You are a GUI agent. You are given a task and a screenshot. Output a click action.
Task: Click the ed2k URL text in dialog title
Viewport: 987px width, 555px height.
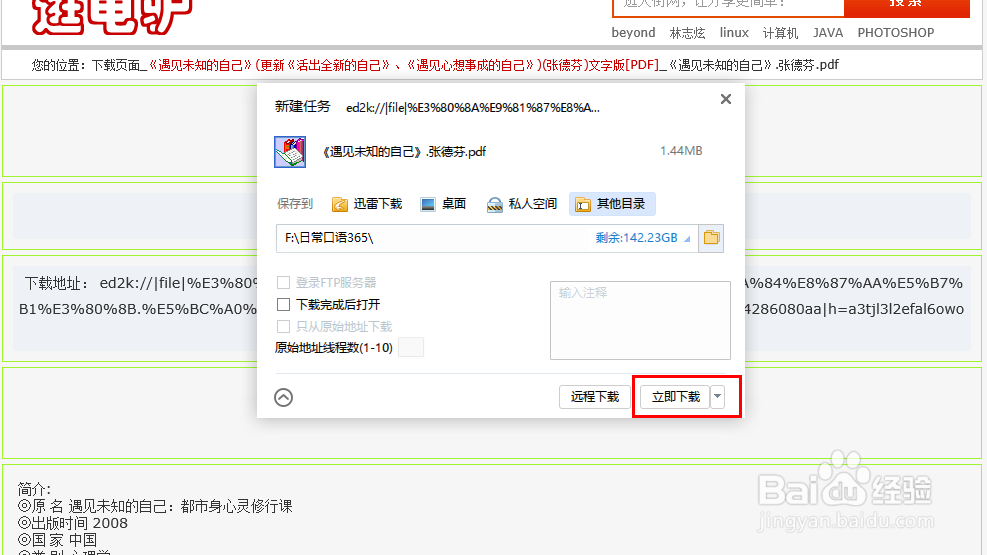(x=473, y=108)
